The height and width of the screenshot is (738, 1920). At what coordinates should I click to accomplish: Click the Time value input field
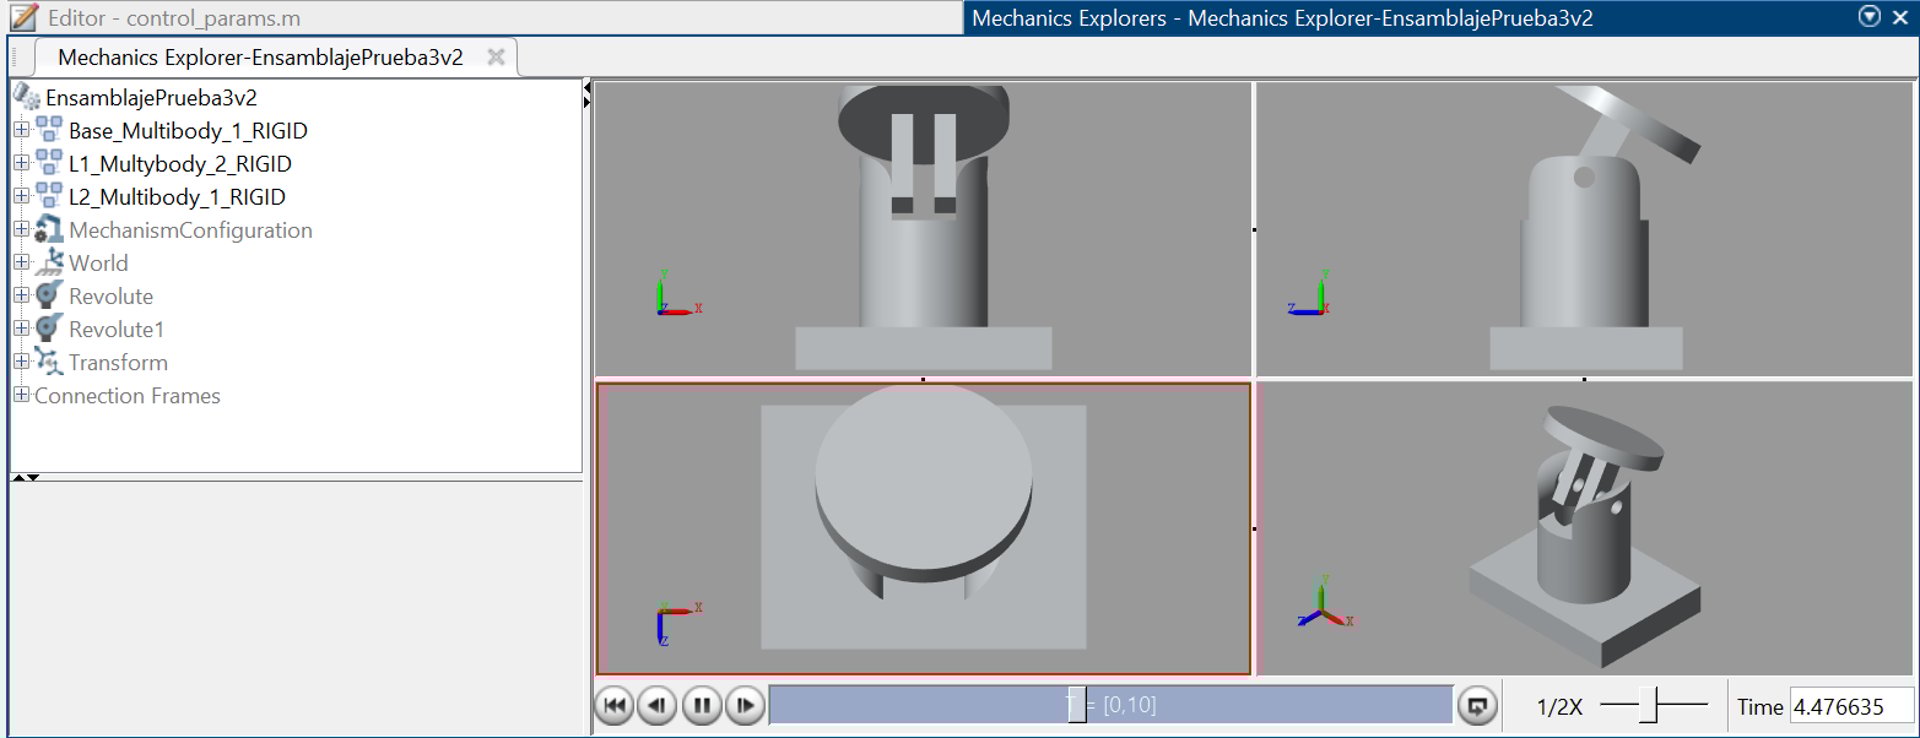pyautogui.click(x=1851, y=706)
